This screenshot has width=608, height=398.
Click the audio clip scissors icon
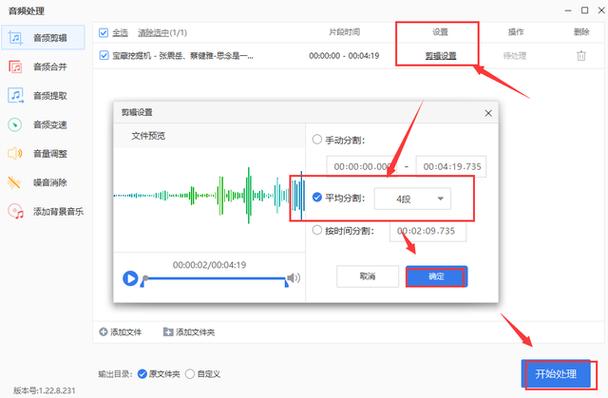click(16, 38)
